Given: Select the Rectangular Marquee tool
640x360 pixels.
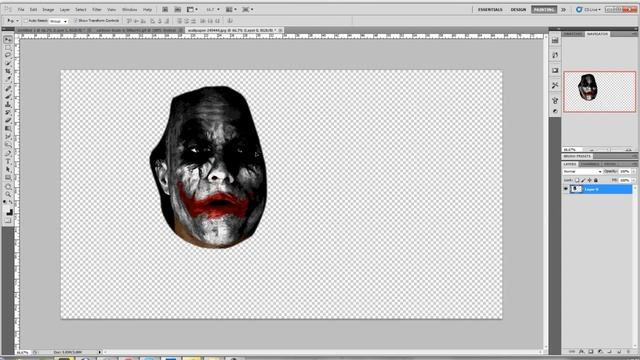Looking at the screenshot, I should pos(8,48).
